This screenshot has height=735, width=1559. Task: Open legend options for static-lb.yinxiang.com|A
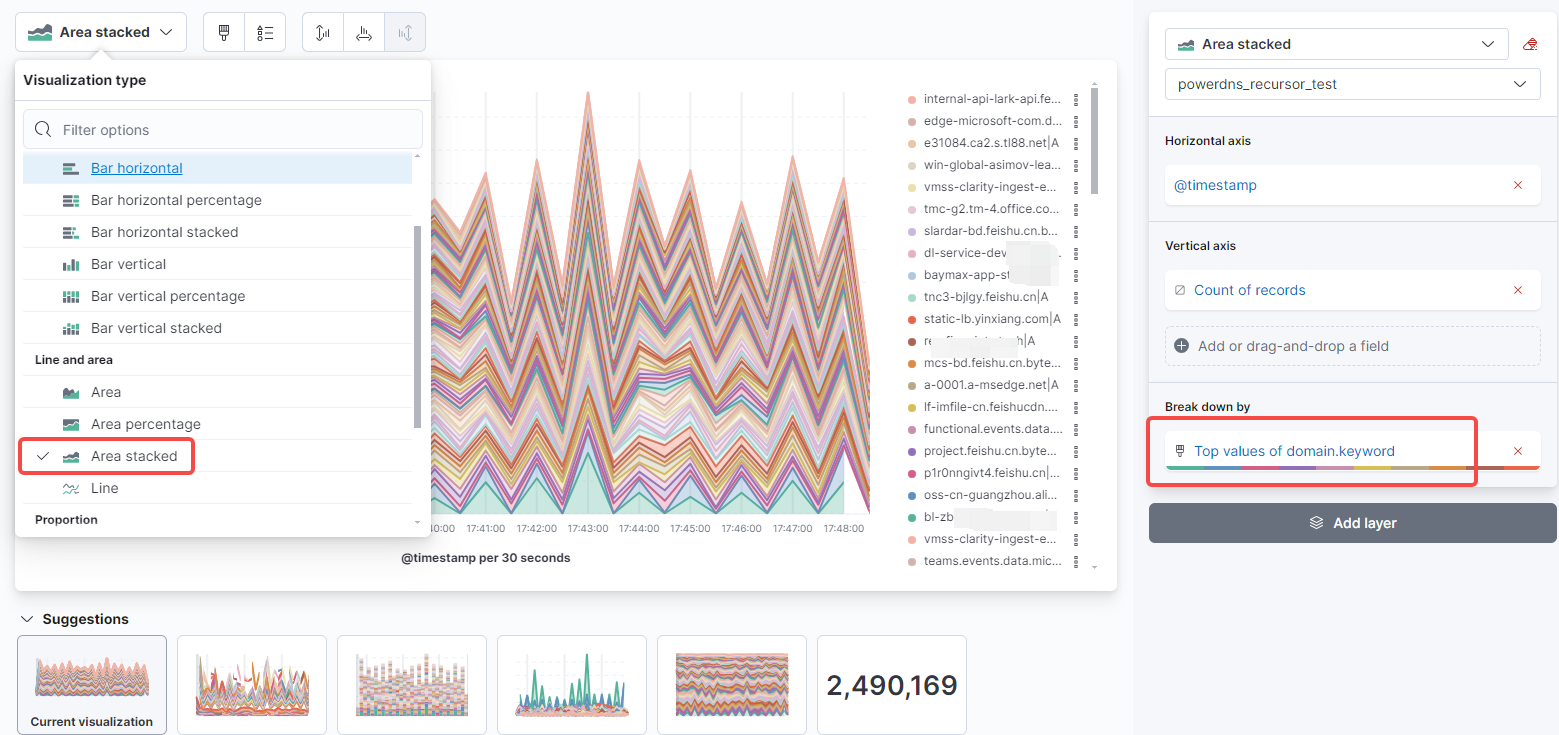(1076, 319)
